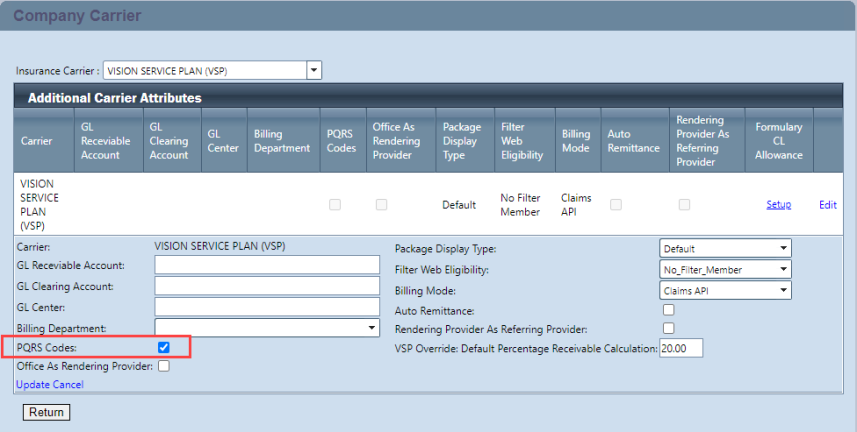The height and width of the screenshot is (432, 857).
Task: Click the PQRS Codes column header
Action: [341, 141]
